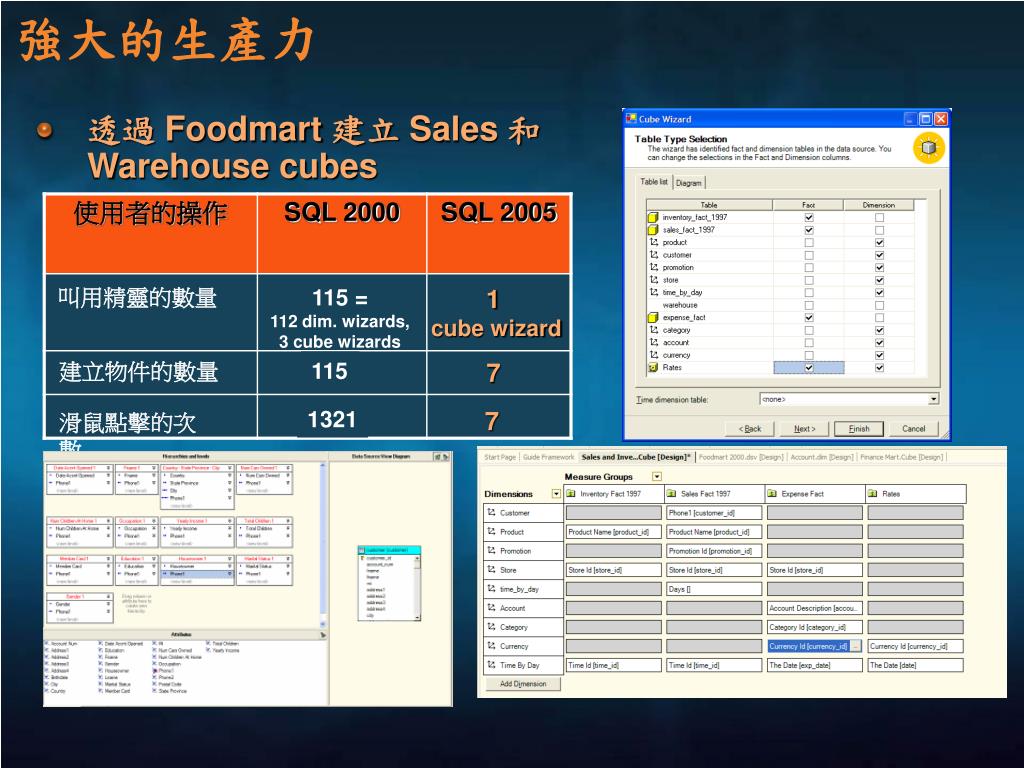This screenshot has width=1024, height=768.
Task: Switch to the Table list tab
Action: coord(654,182)
